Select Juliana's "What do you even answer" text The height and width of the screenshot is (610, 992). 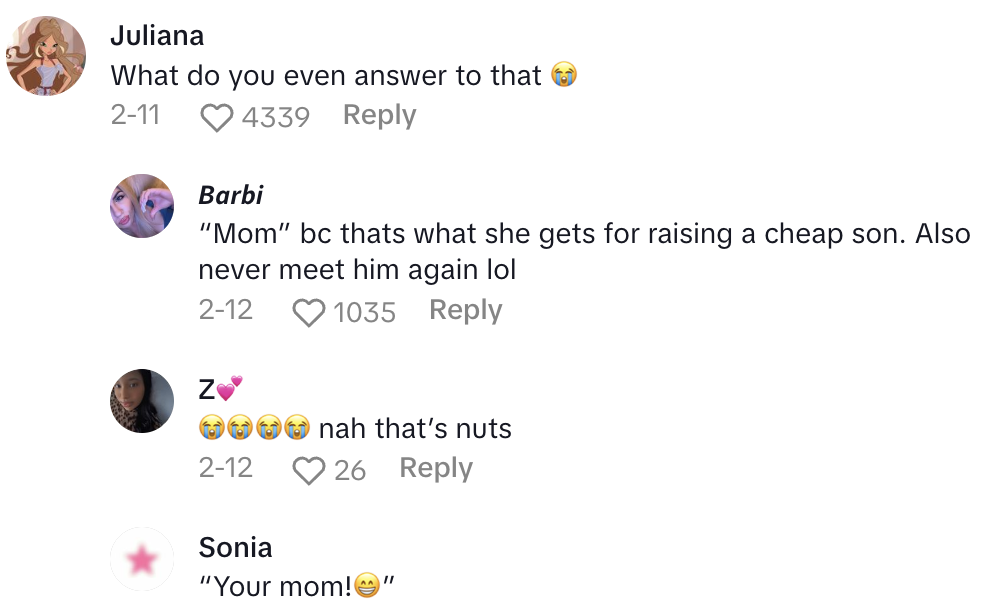pos(326,75)
